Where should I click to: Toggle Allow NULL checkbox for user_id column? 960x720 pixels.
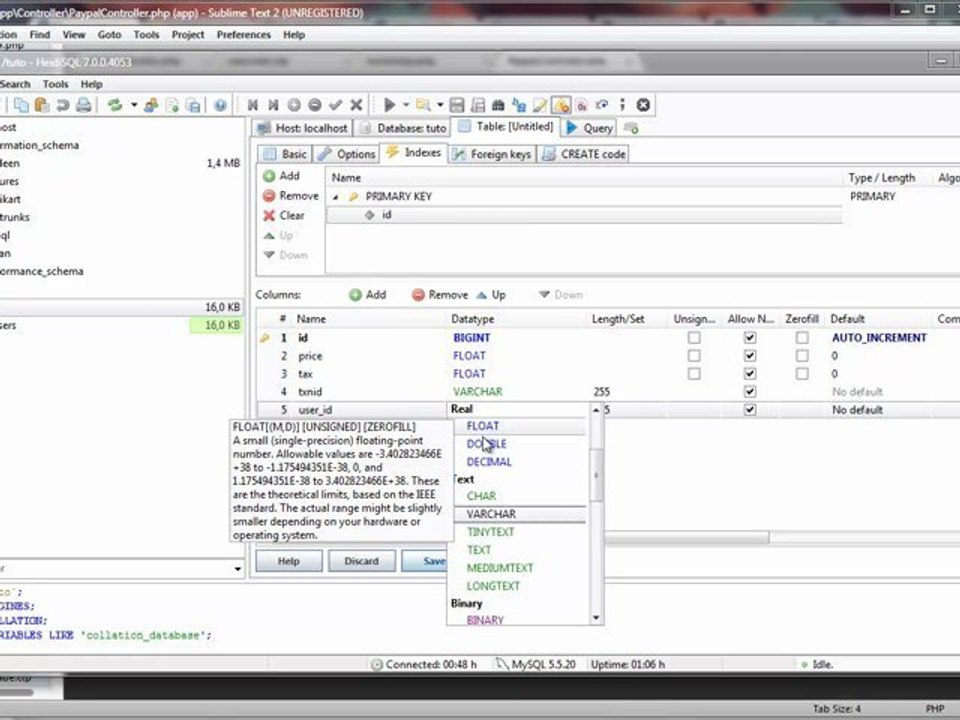[x=749, y=410]
